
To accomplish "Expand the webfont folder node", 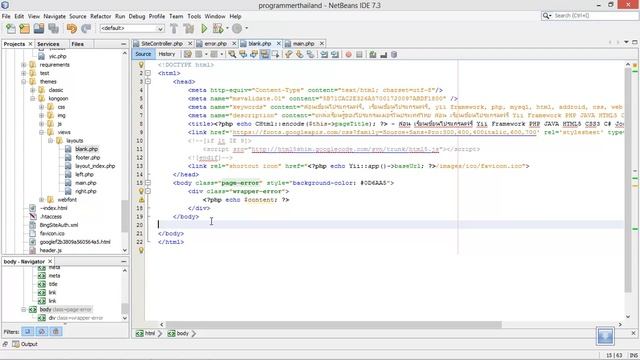I will [41, 200].
